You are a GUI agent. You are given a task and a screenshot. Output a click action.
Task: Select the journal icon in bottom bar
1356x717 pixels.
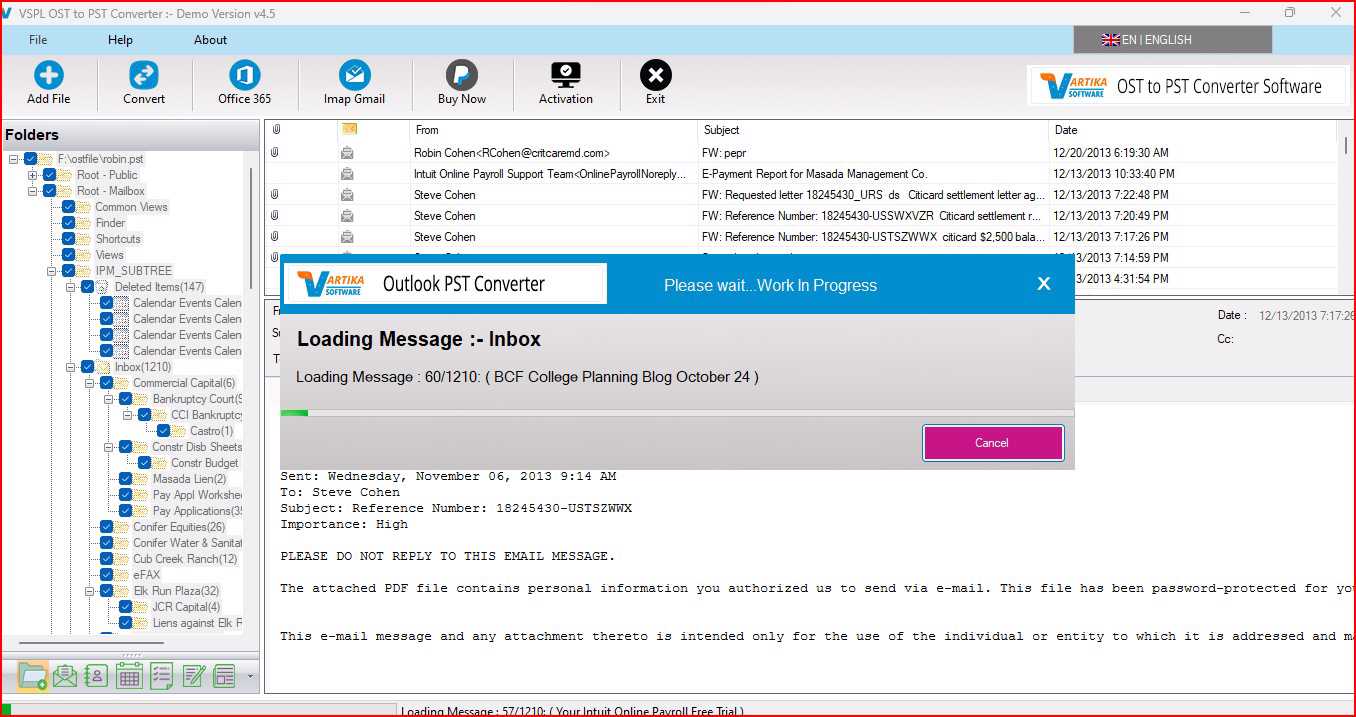[224, 676]
